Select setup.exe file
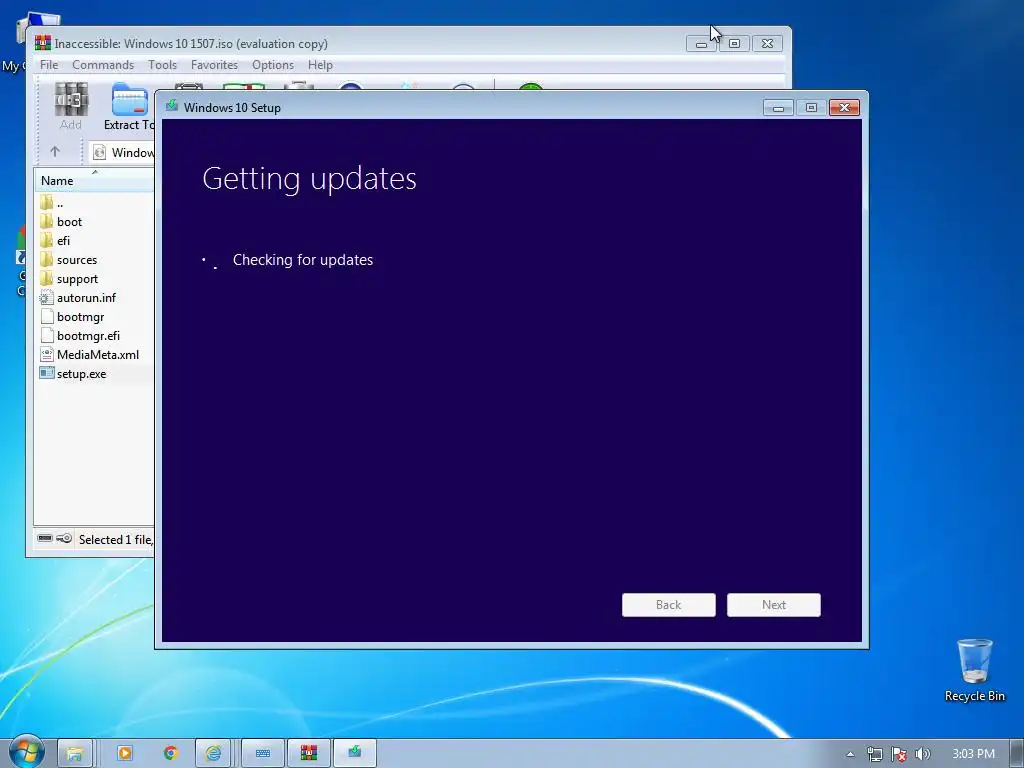The width and height of the screenshot is (1024, 768). point(73,374)
